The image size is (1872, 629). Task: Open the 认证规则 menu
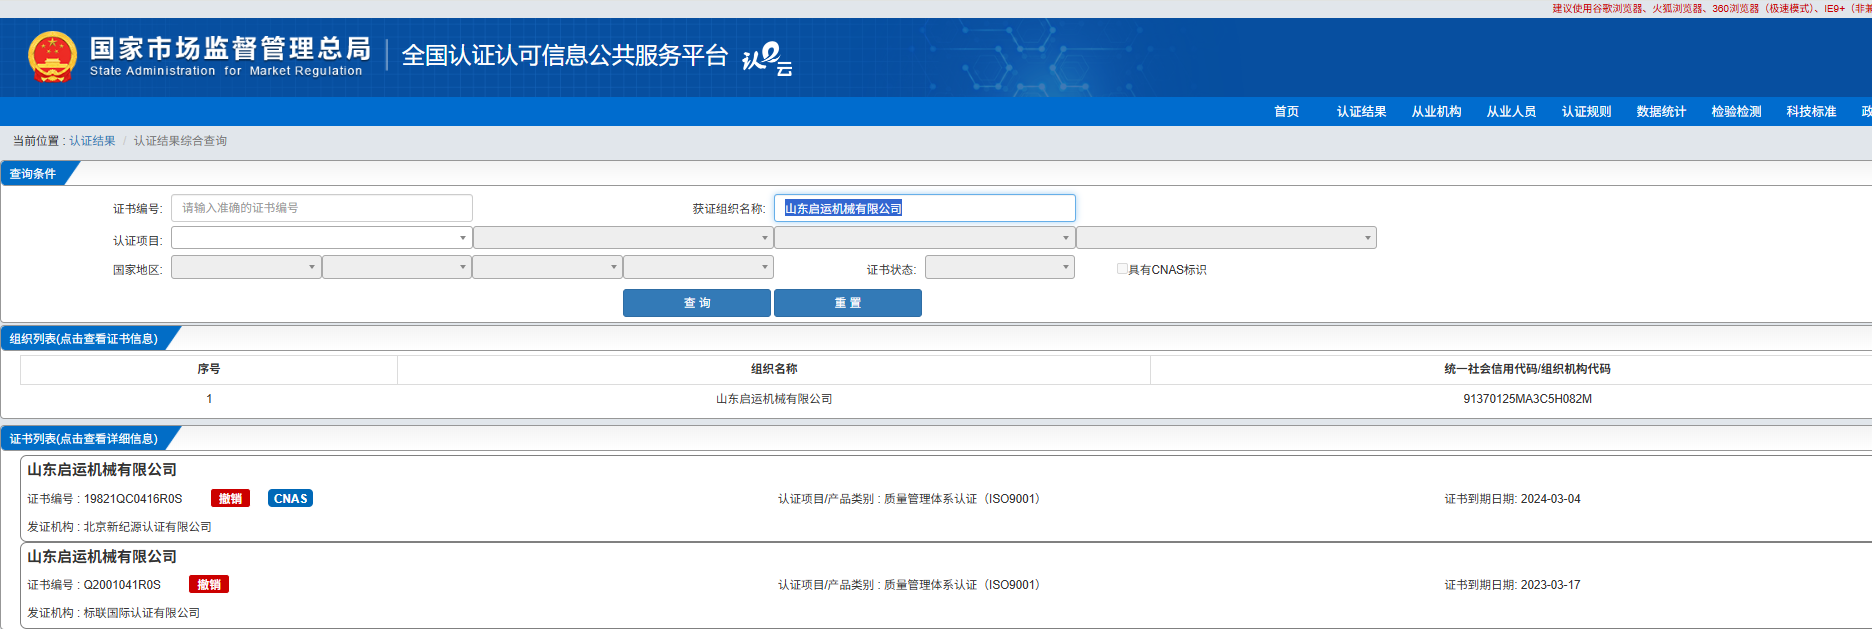point(1586,111)
